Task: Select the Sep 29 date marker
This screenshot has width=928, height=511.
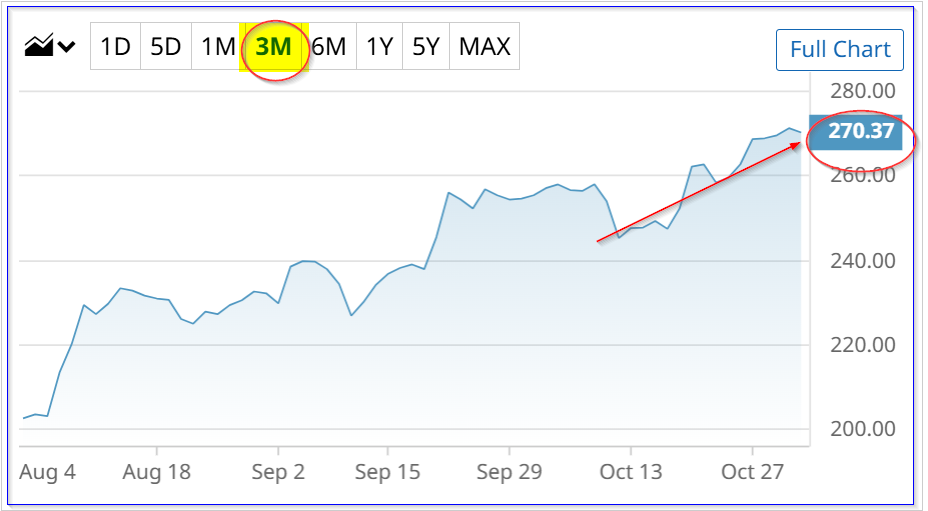Action: [508, 472]
